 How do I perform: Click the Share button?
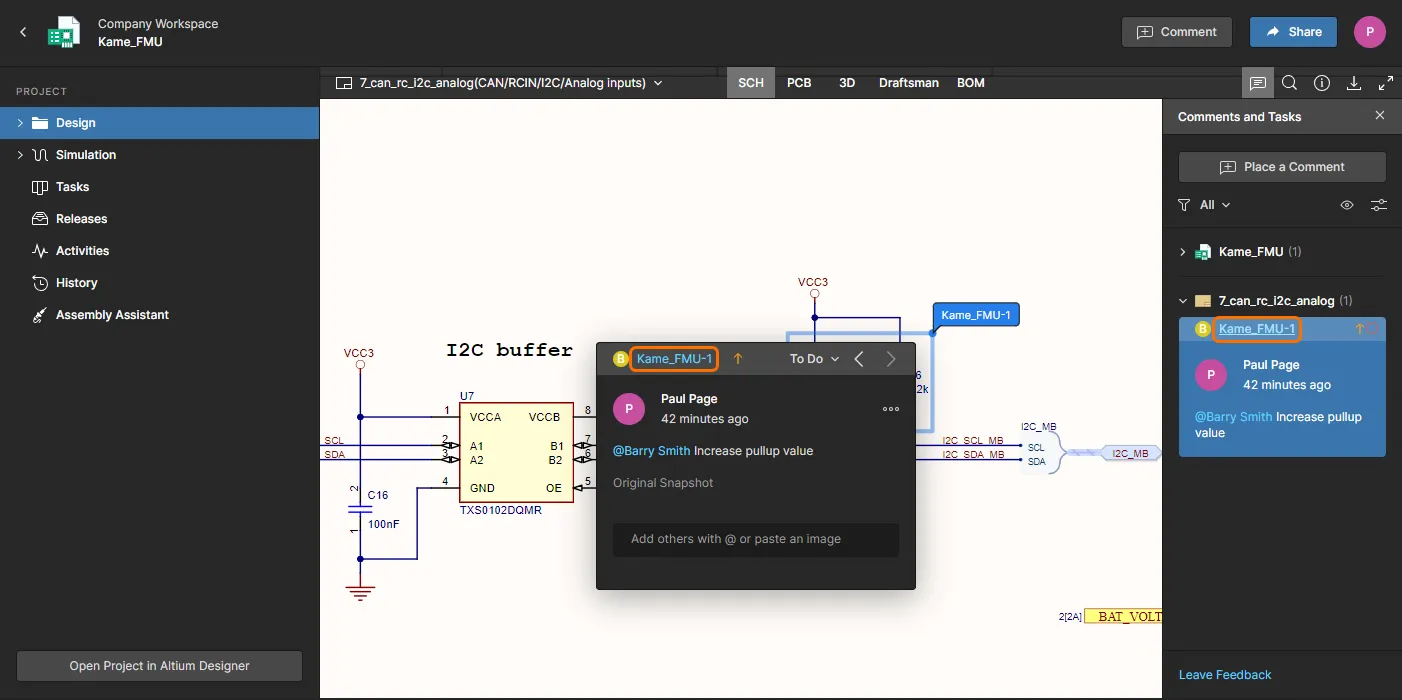point(1293,32)
